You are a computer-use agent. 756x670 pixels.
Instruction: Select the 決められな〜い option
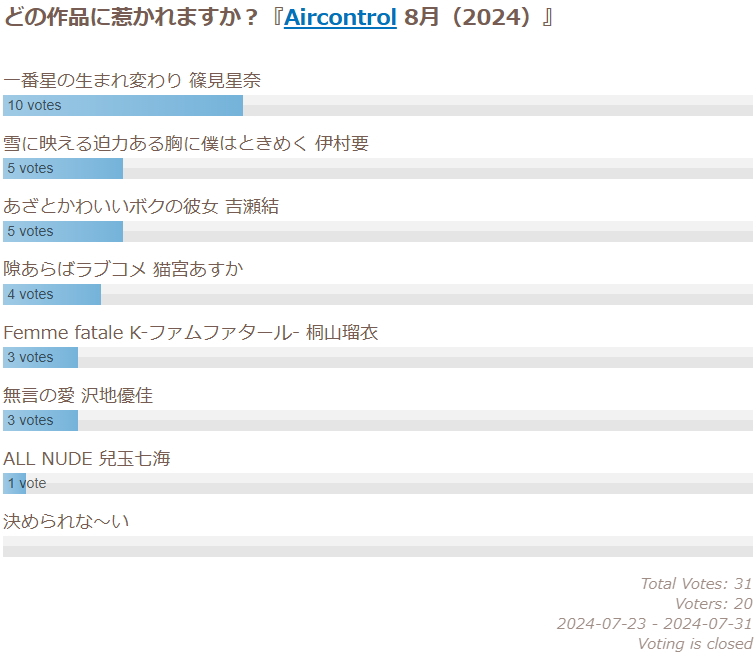point(66,522)
